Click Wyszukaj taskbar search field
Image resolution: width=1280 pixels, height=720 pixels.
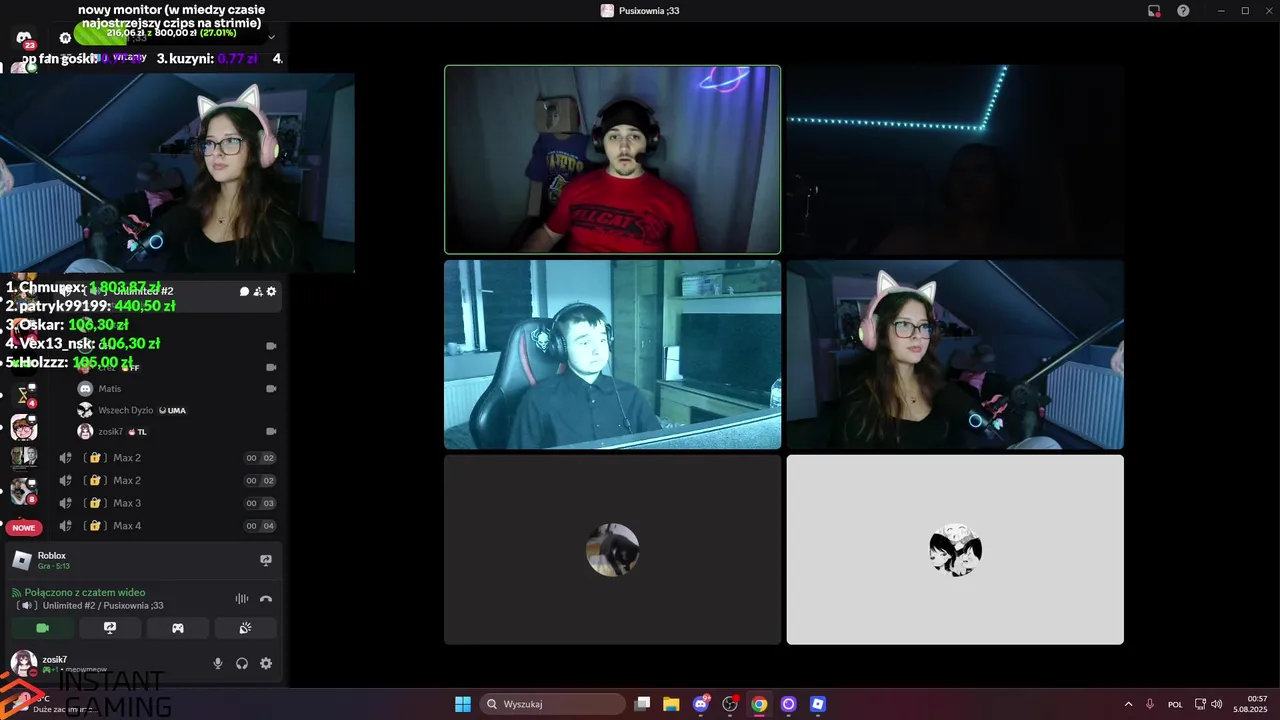point(553,704)
